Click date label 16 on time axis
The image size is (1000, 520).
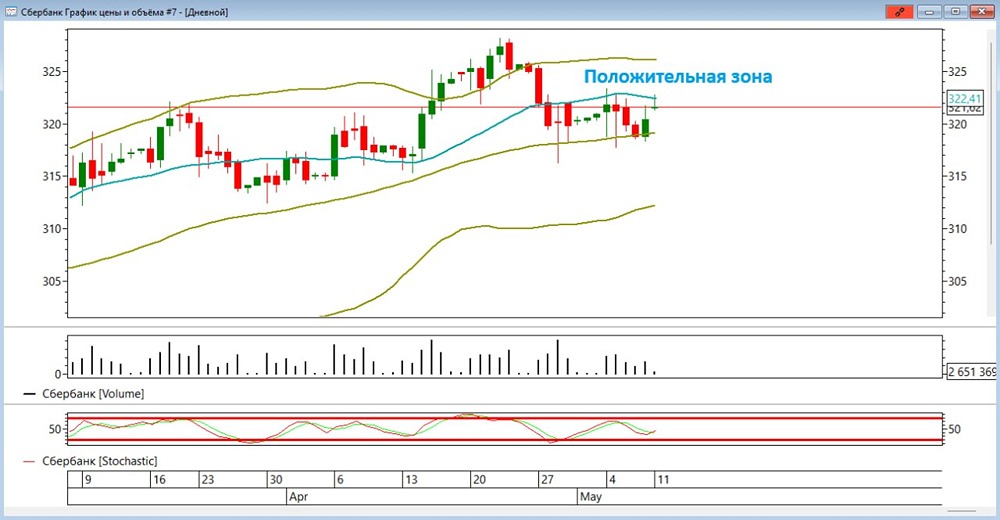[x=159, y=479]
